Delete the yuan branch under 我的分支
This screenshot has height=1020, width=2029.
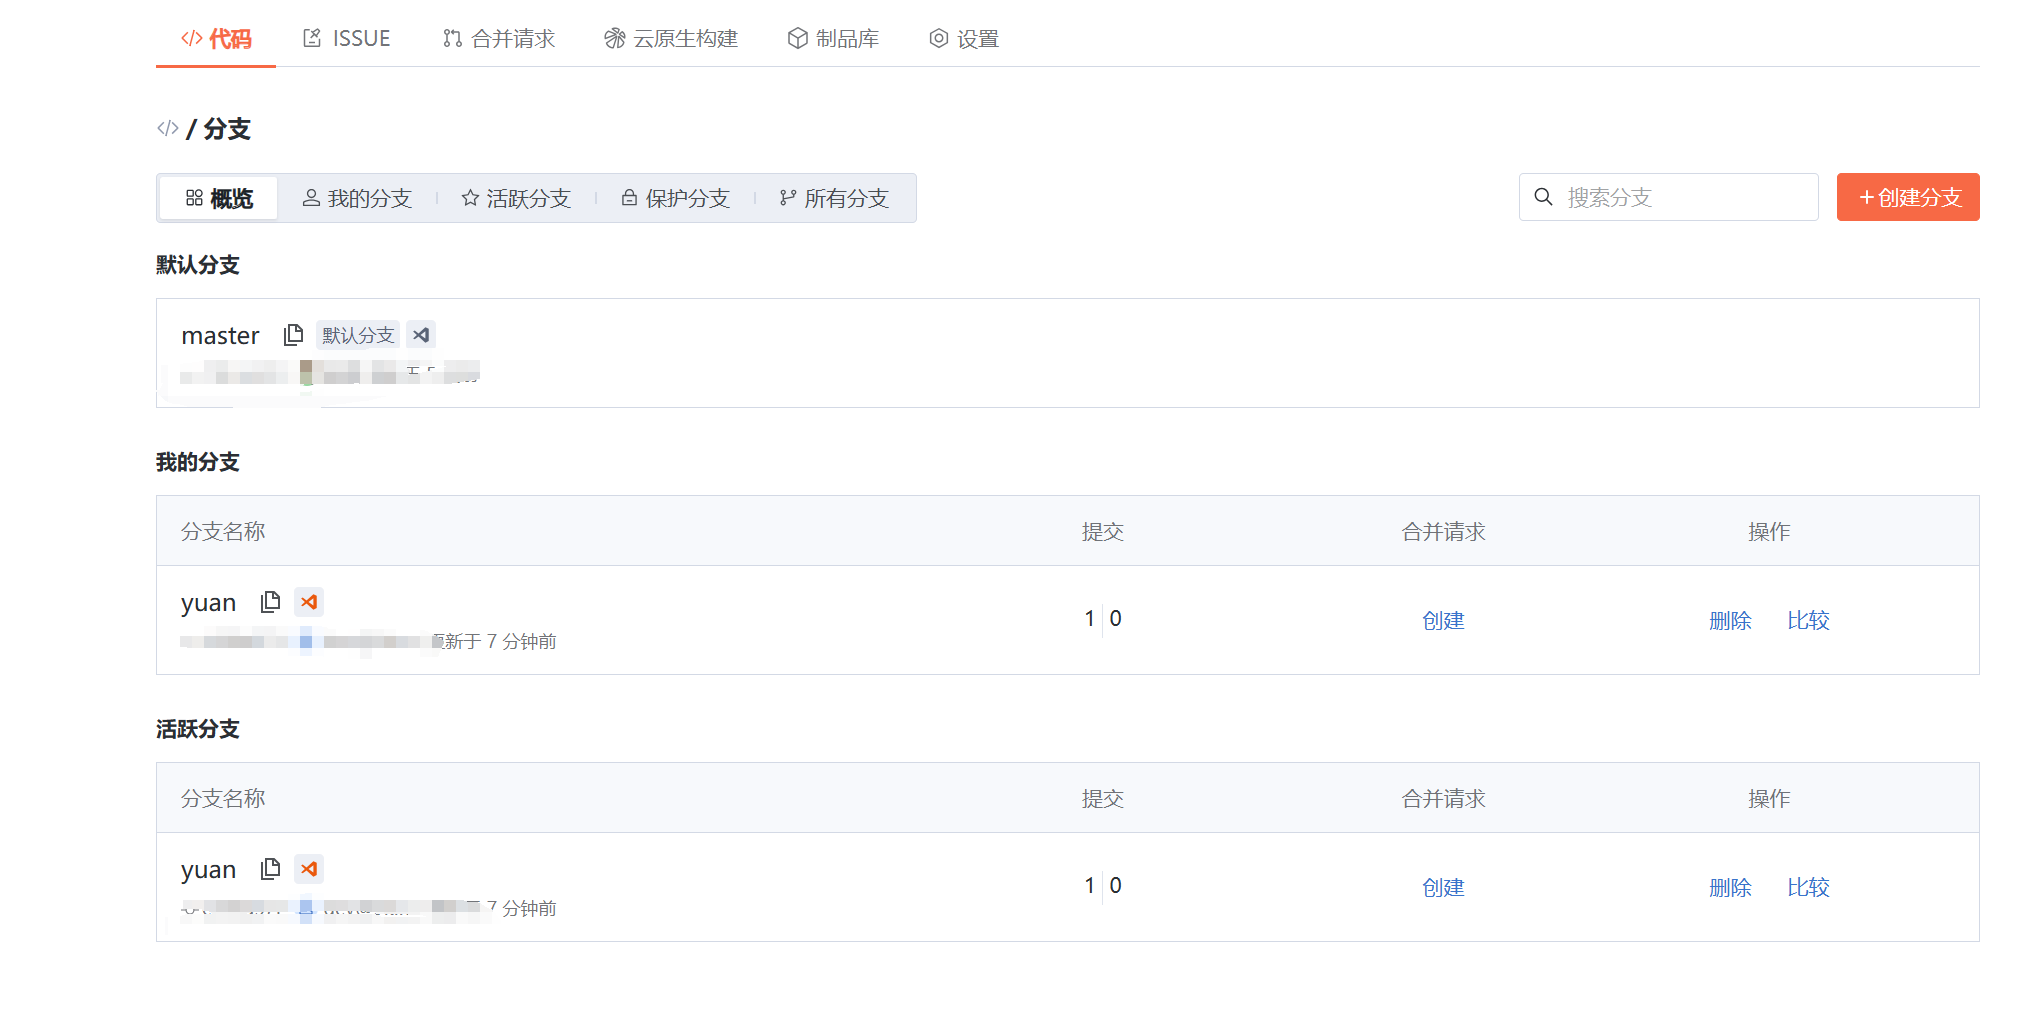[x=1731, y=620]
